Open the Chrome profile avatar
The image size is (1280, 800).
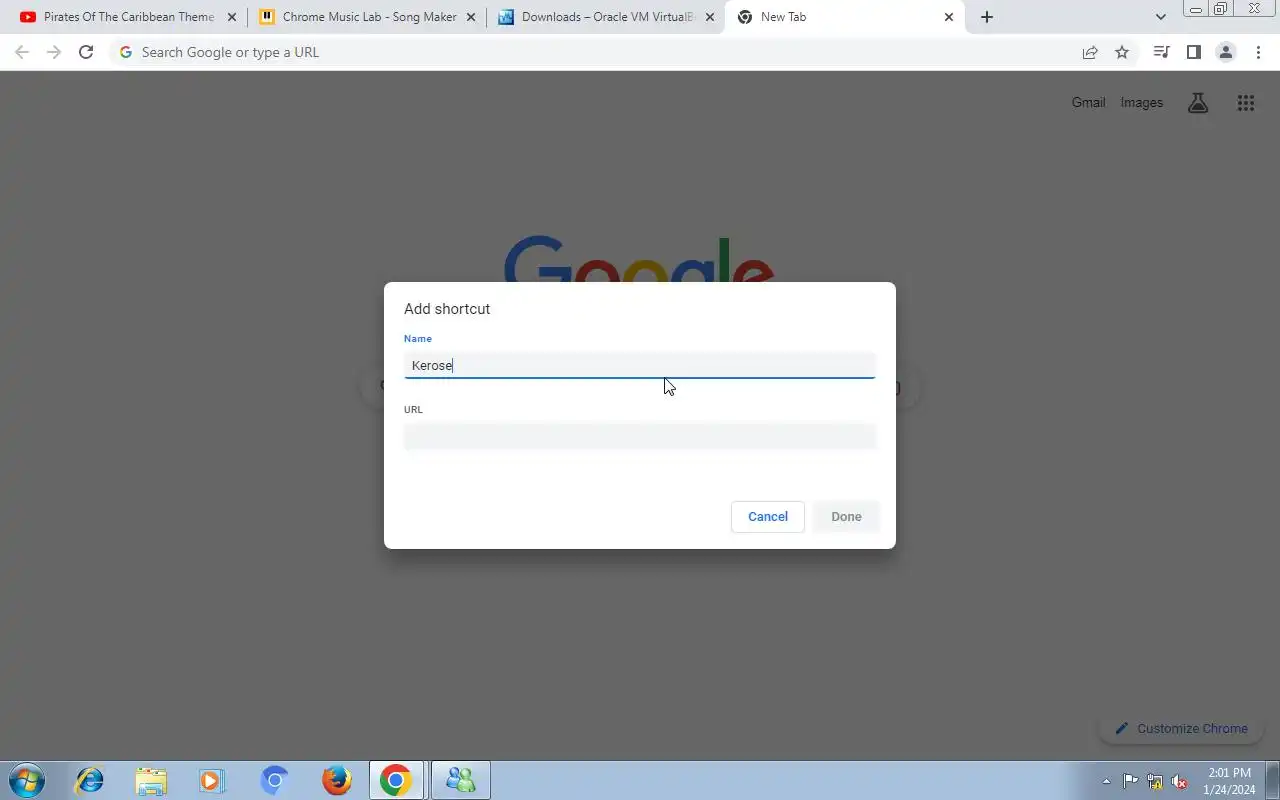(1226, 52)
